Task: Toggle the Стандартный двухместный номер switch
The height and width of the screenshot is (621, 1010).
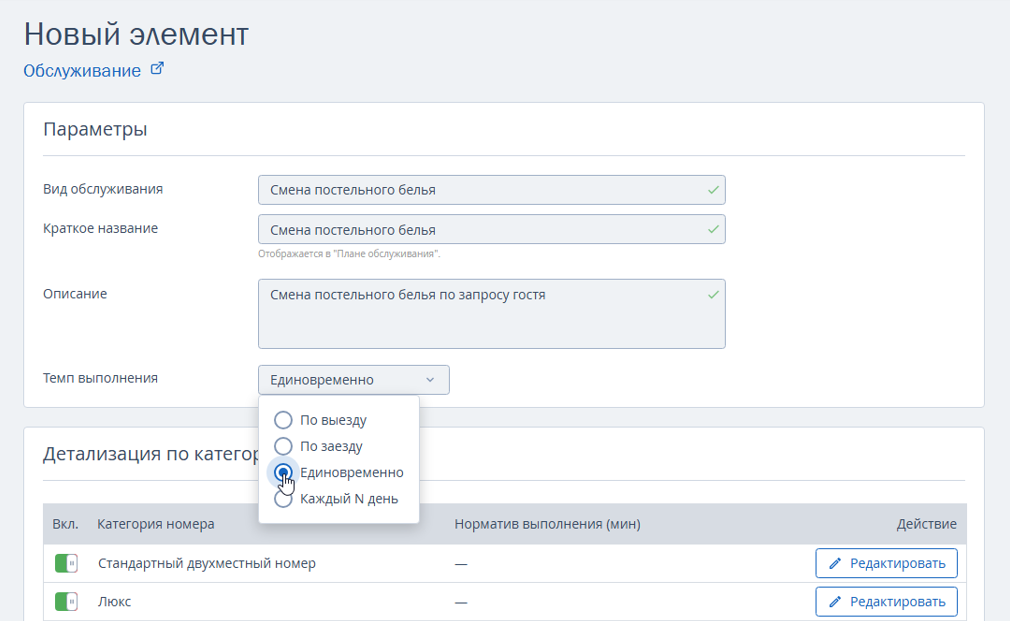Action: (66, 563)
